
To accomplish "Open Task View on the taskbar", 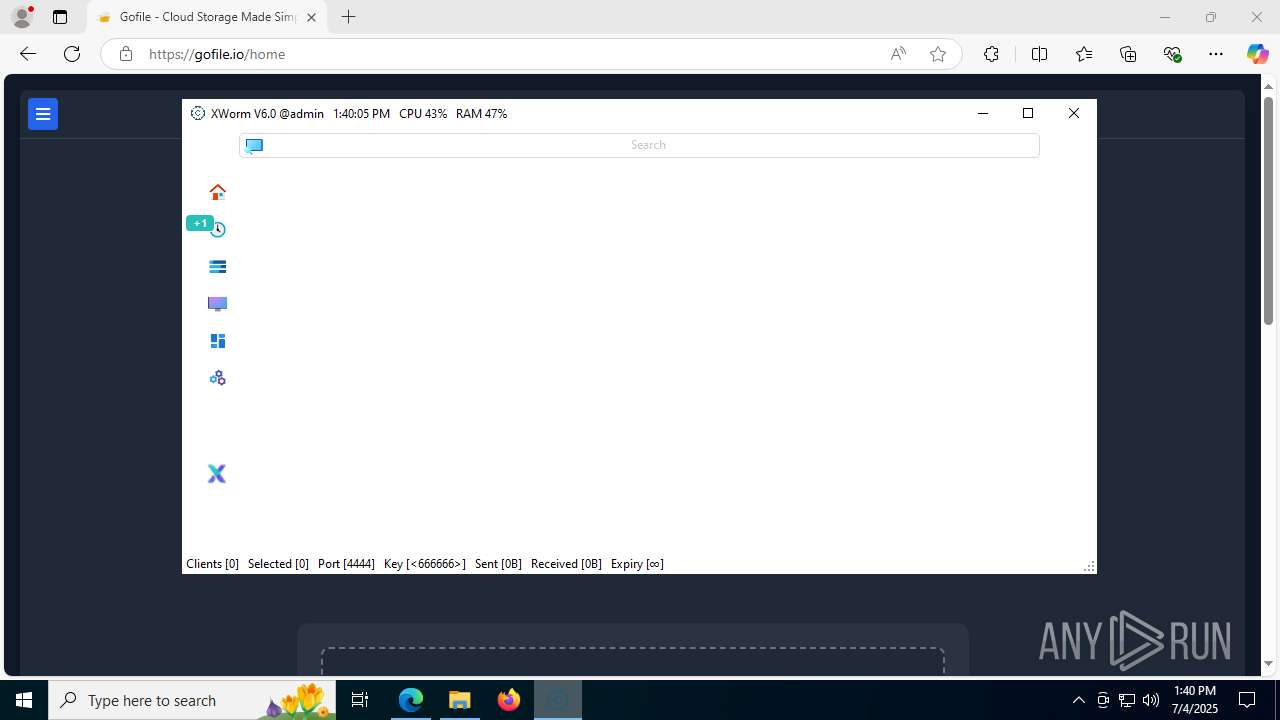I will (360, 700).
